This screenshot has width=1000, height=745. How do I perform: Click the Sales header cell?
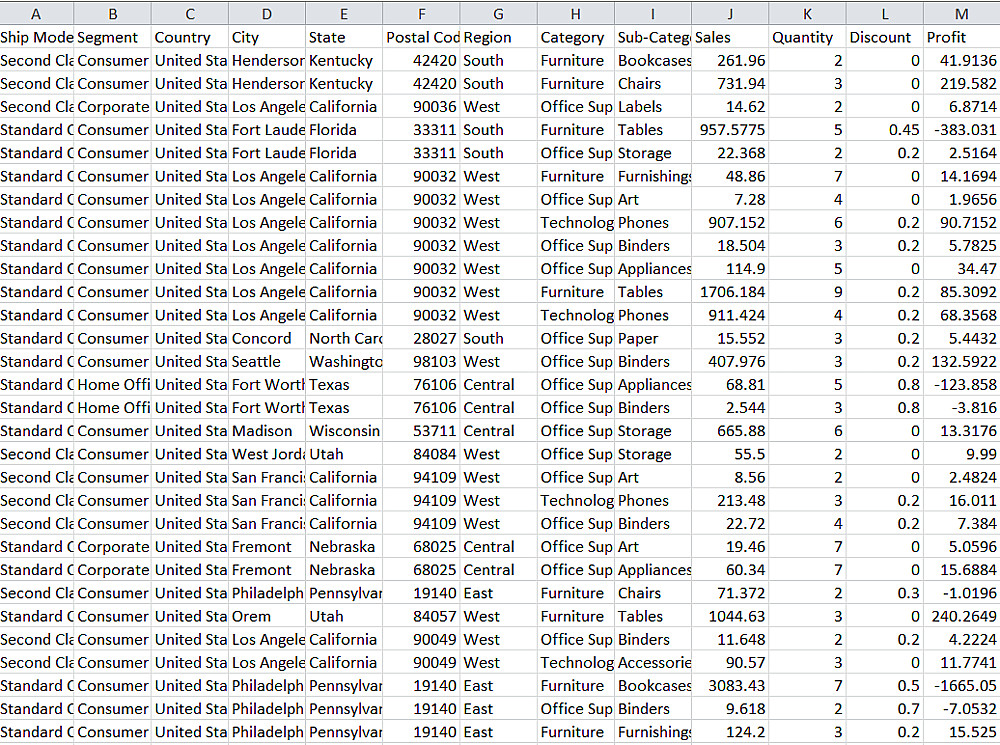pyautogui.click(x=730, y=38)
